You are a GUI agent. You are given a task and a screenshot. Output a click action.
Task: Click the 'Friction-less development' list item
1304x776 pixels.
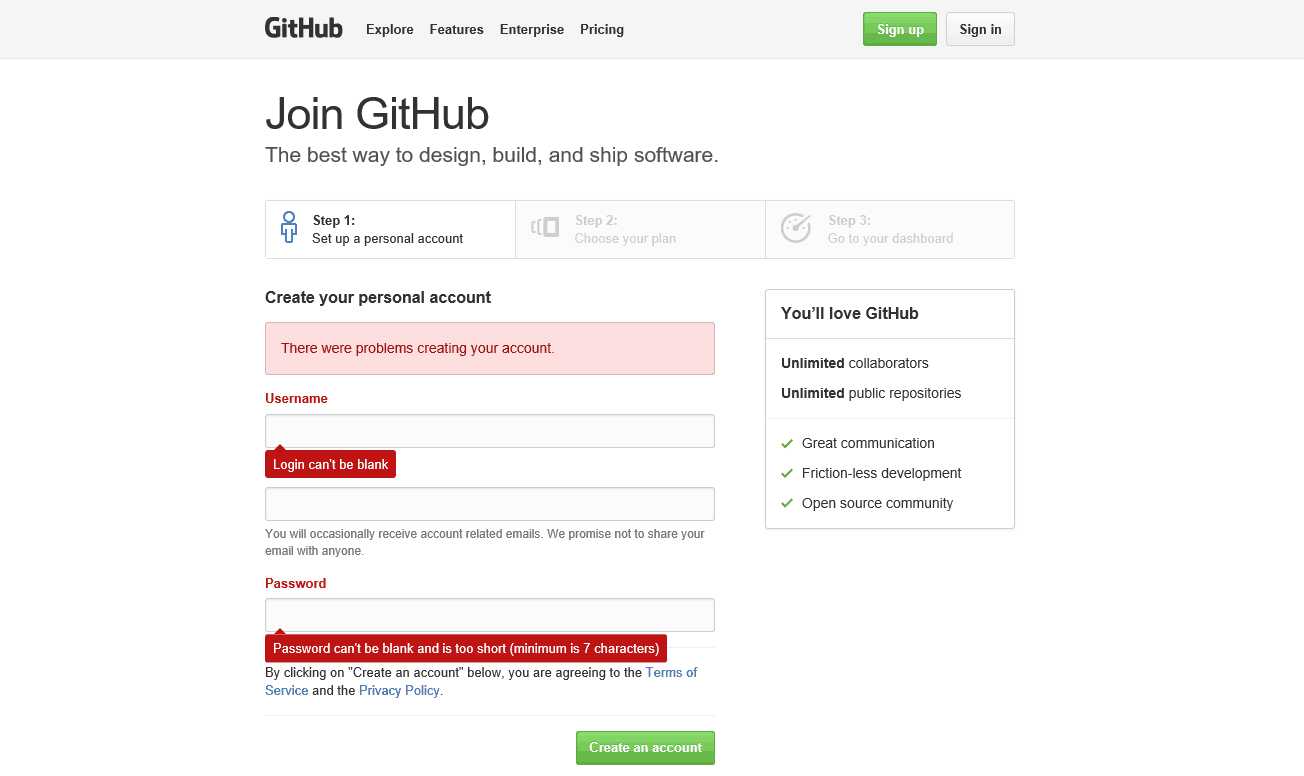(881, 473)
